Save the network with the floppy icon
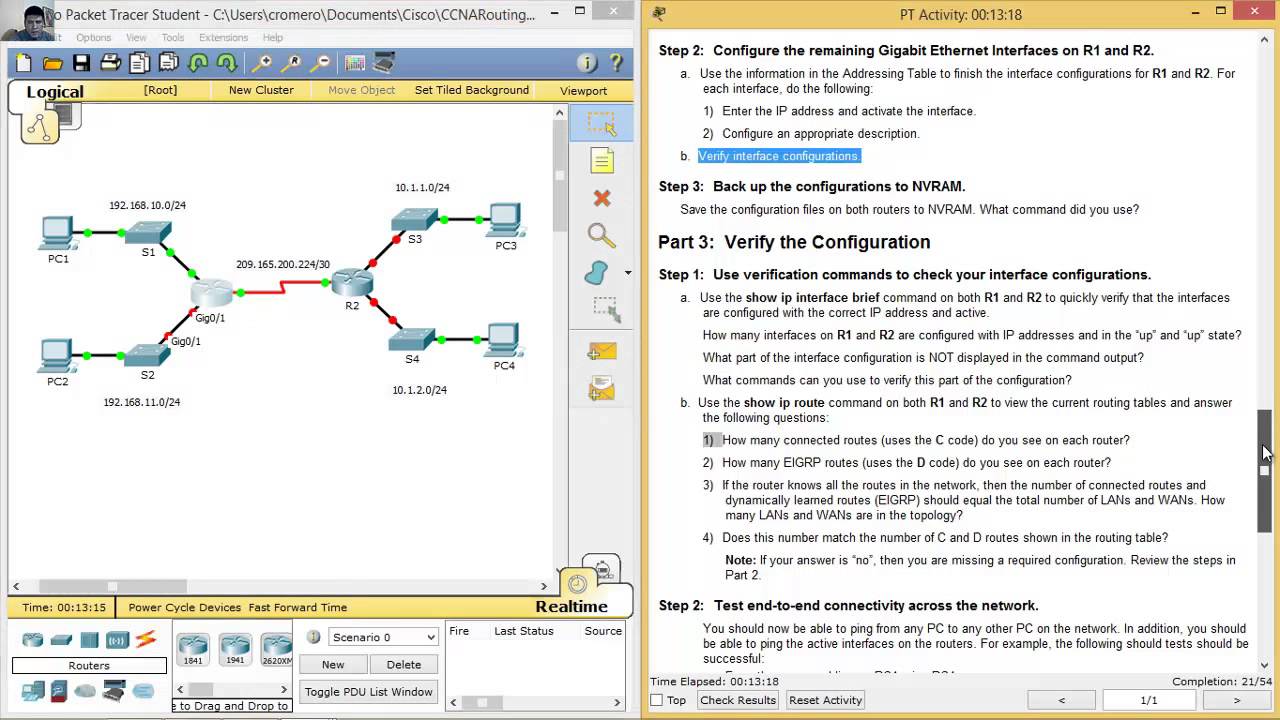Viewport: 1280px width, 720px height. (82, 63)
